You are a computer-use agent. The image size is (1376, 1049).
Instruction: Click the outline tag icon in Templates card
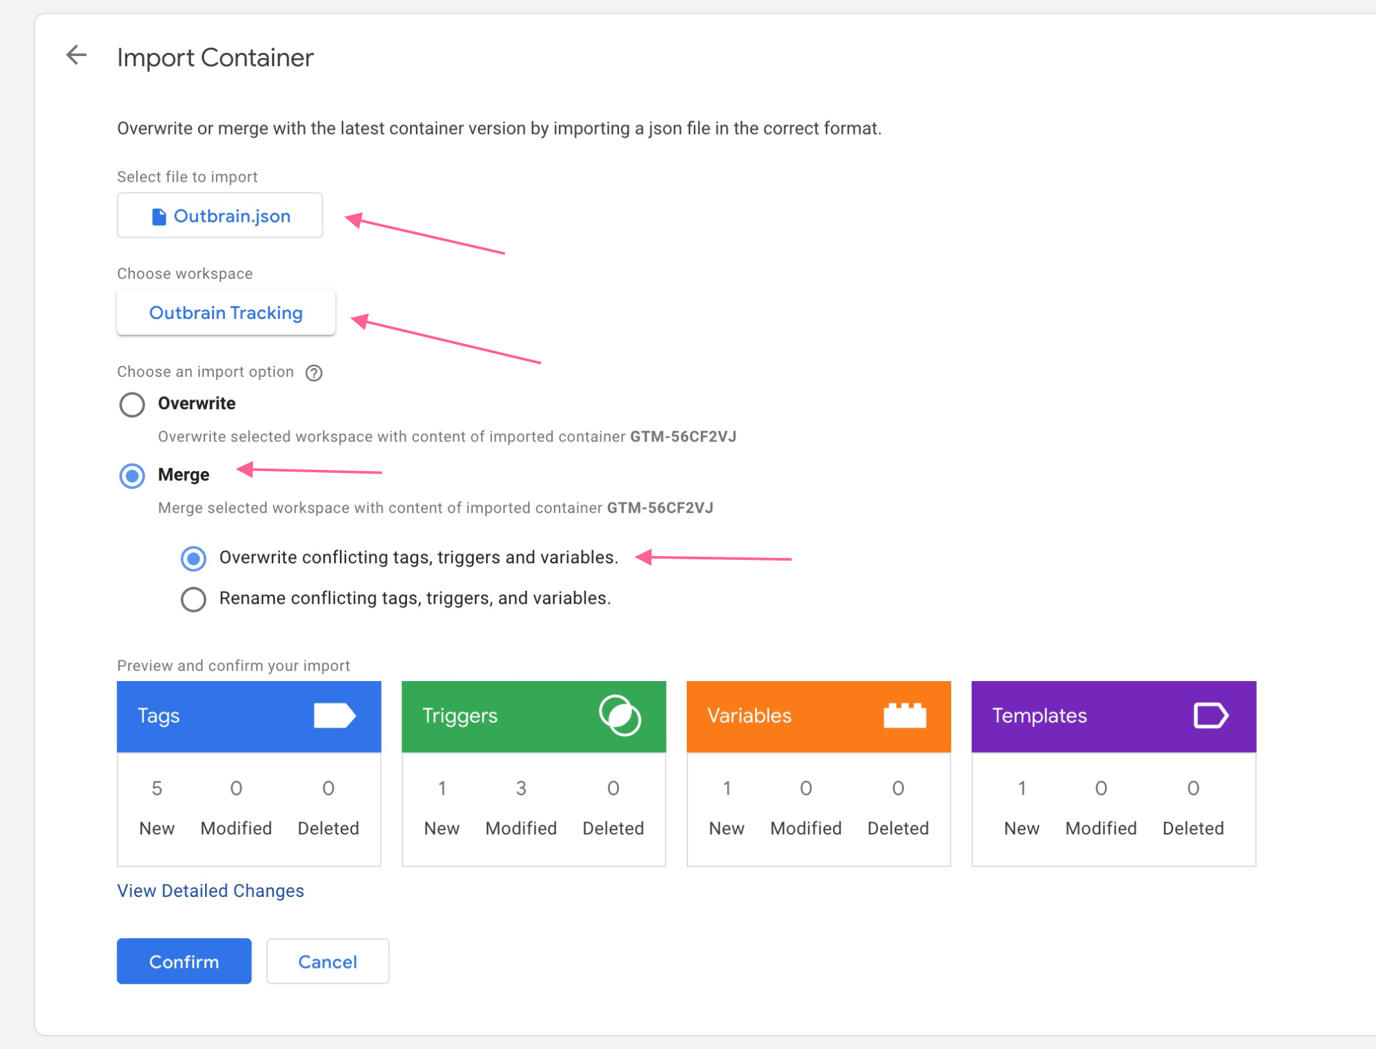[1211, 716]
